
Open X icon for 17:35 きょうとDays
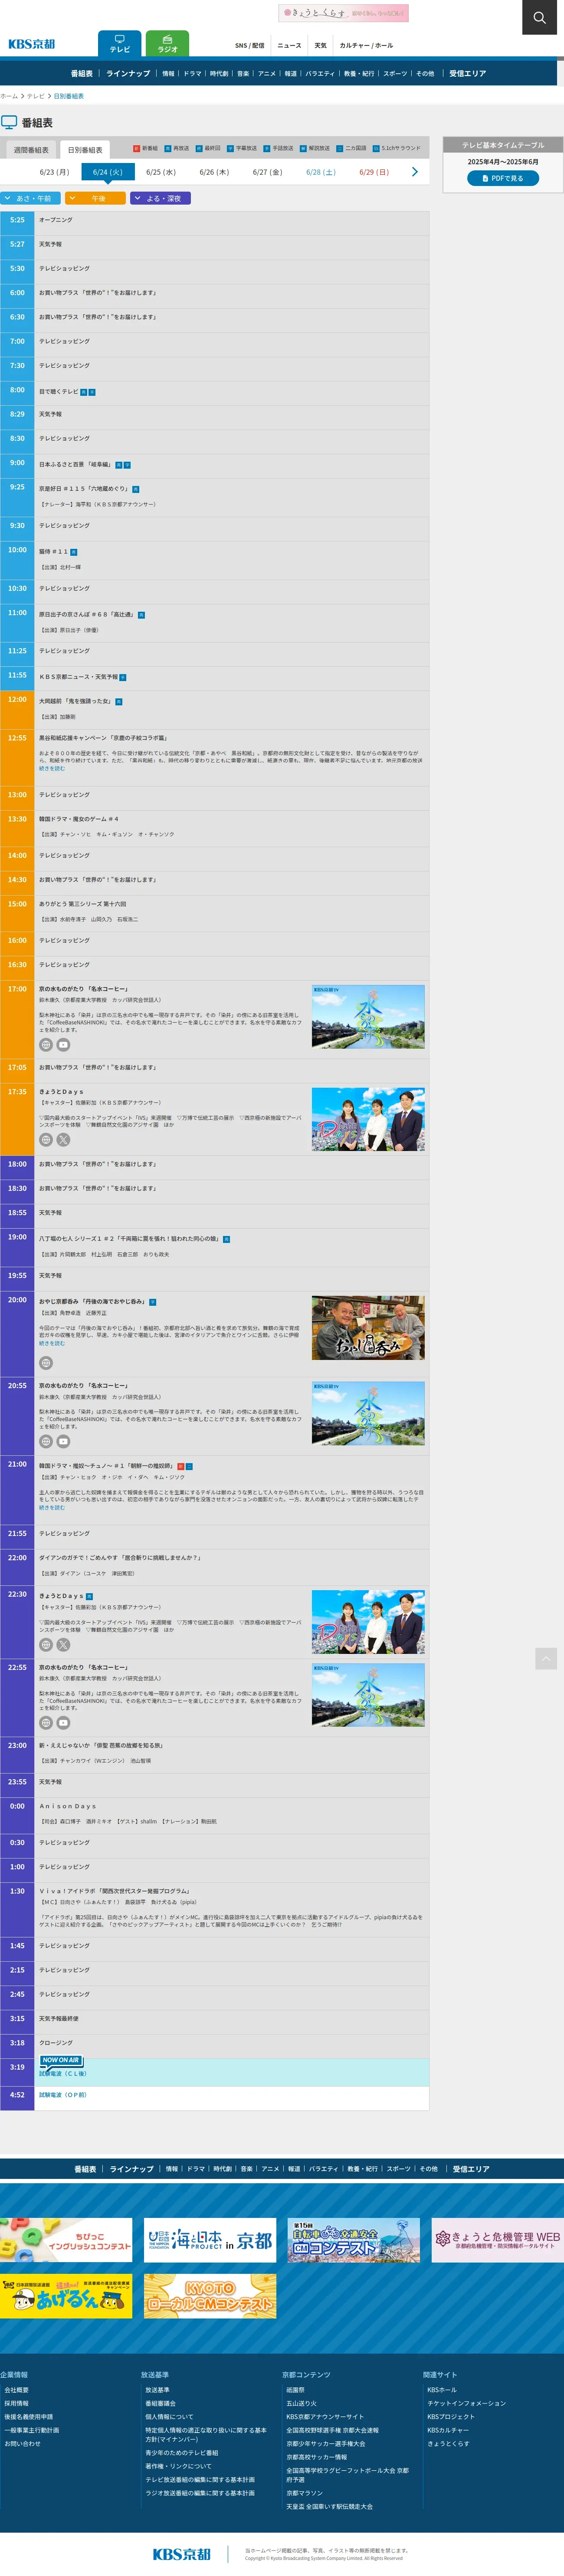pos(63,1140)
